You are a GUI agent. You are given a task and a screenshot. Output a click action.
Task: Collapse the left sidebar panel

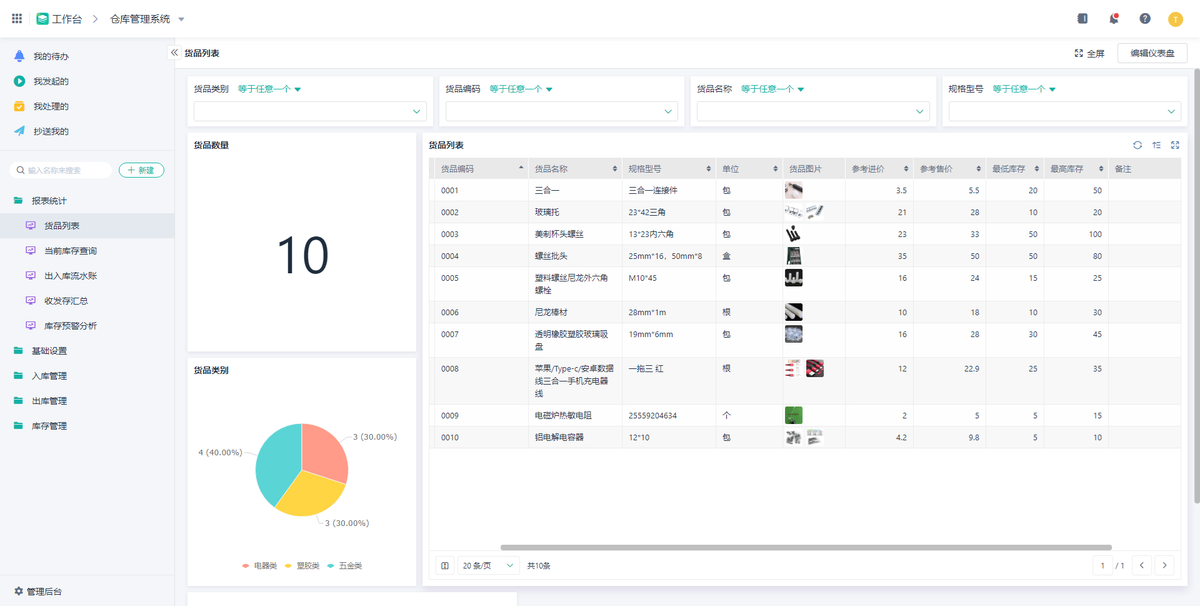(x=174, y=53)
